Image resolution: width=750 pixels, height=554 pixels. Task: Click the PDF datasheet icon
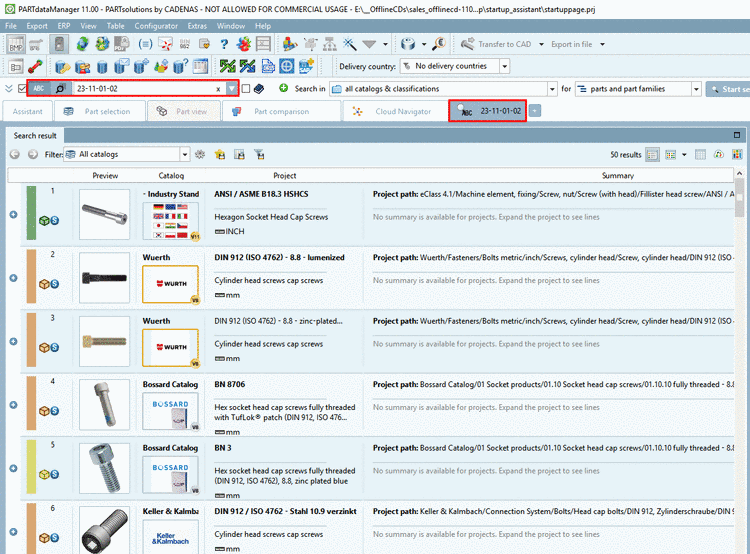[121, 44]
